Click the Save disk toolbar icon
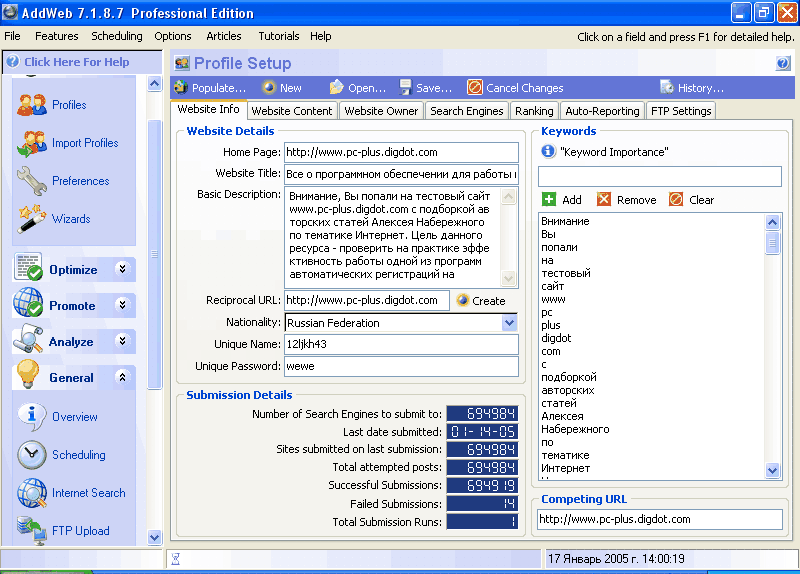This screenshot has width=800, height=574. [x=406, y=88]
